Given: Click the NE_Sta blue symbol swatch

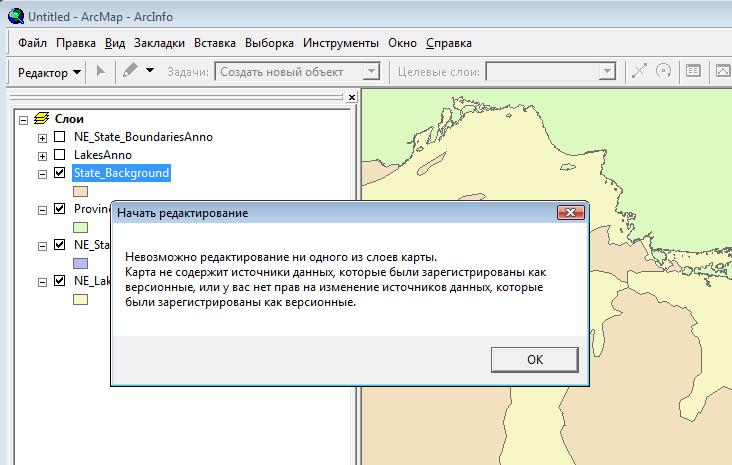Looking at the screenshot, I should tap(80, 263).
